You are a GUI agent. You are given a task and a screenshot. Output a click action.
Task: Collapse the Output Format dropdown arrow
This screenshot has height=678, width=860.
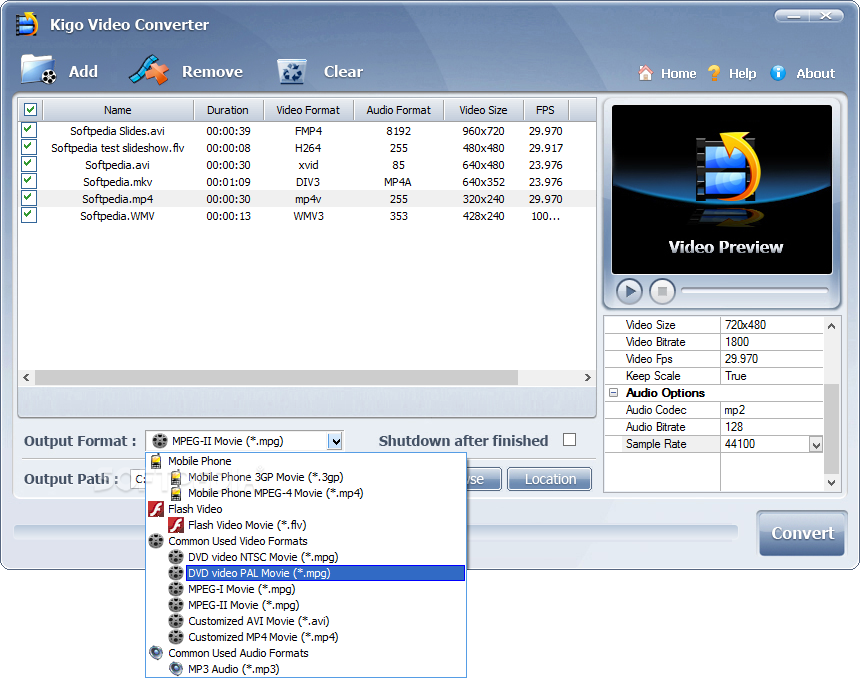(335, 441)
